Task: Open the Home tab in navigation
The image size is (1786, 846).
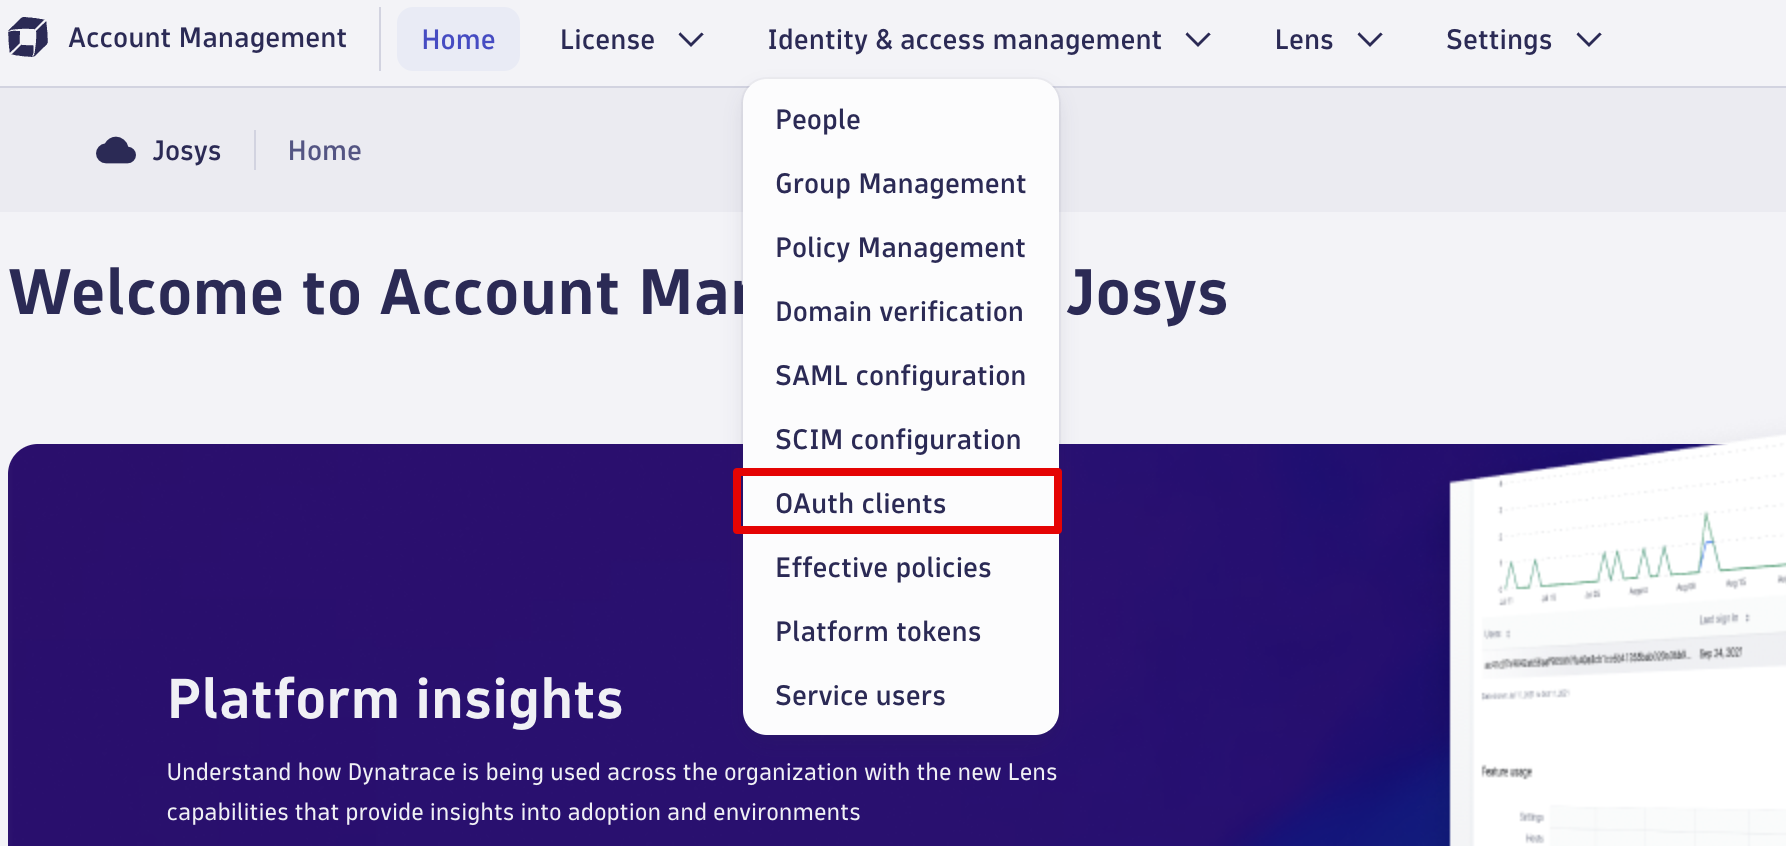Action: (458, 40)
